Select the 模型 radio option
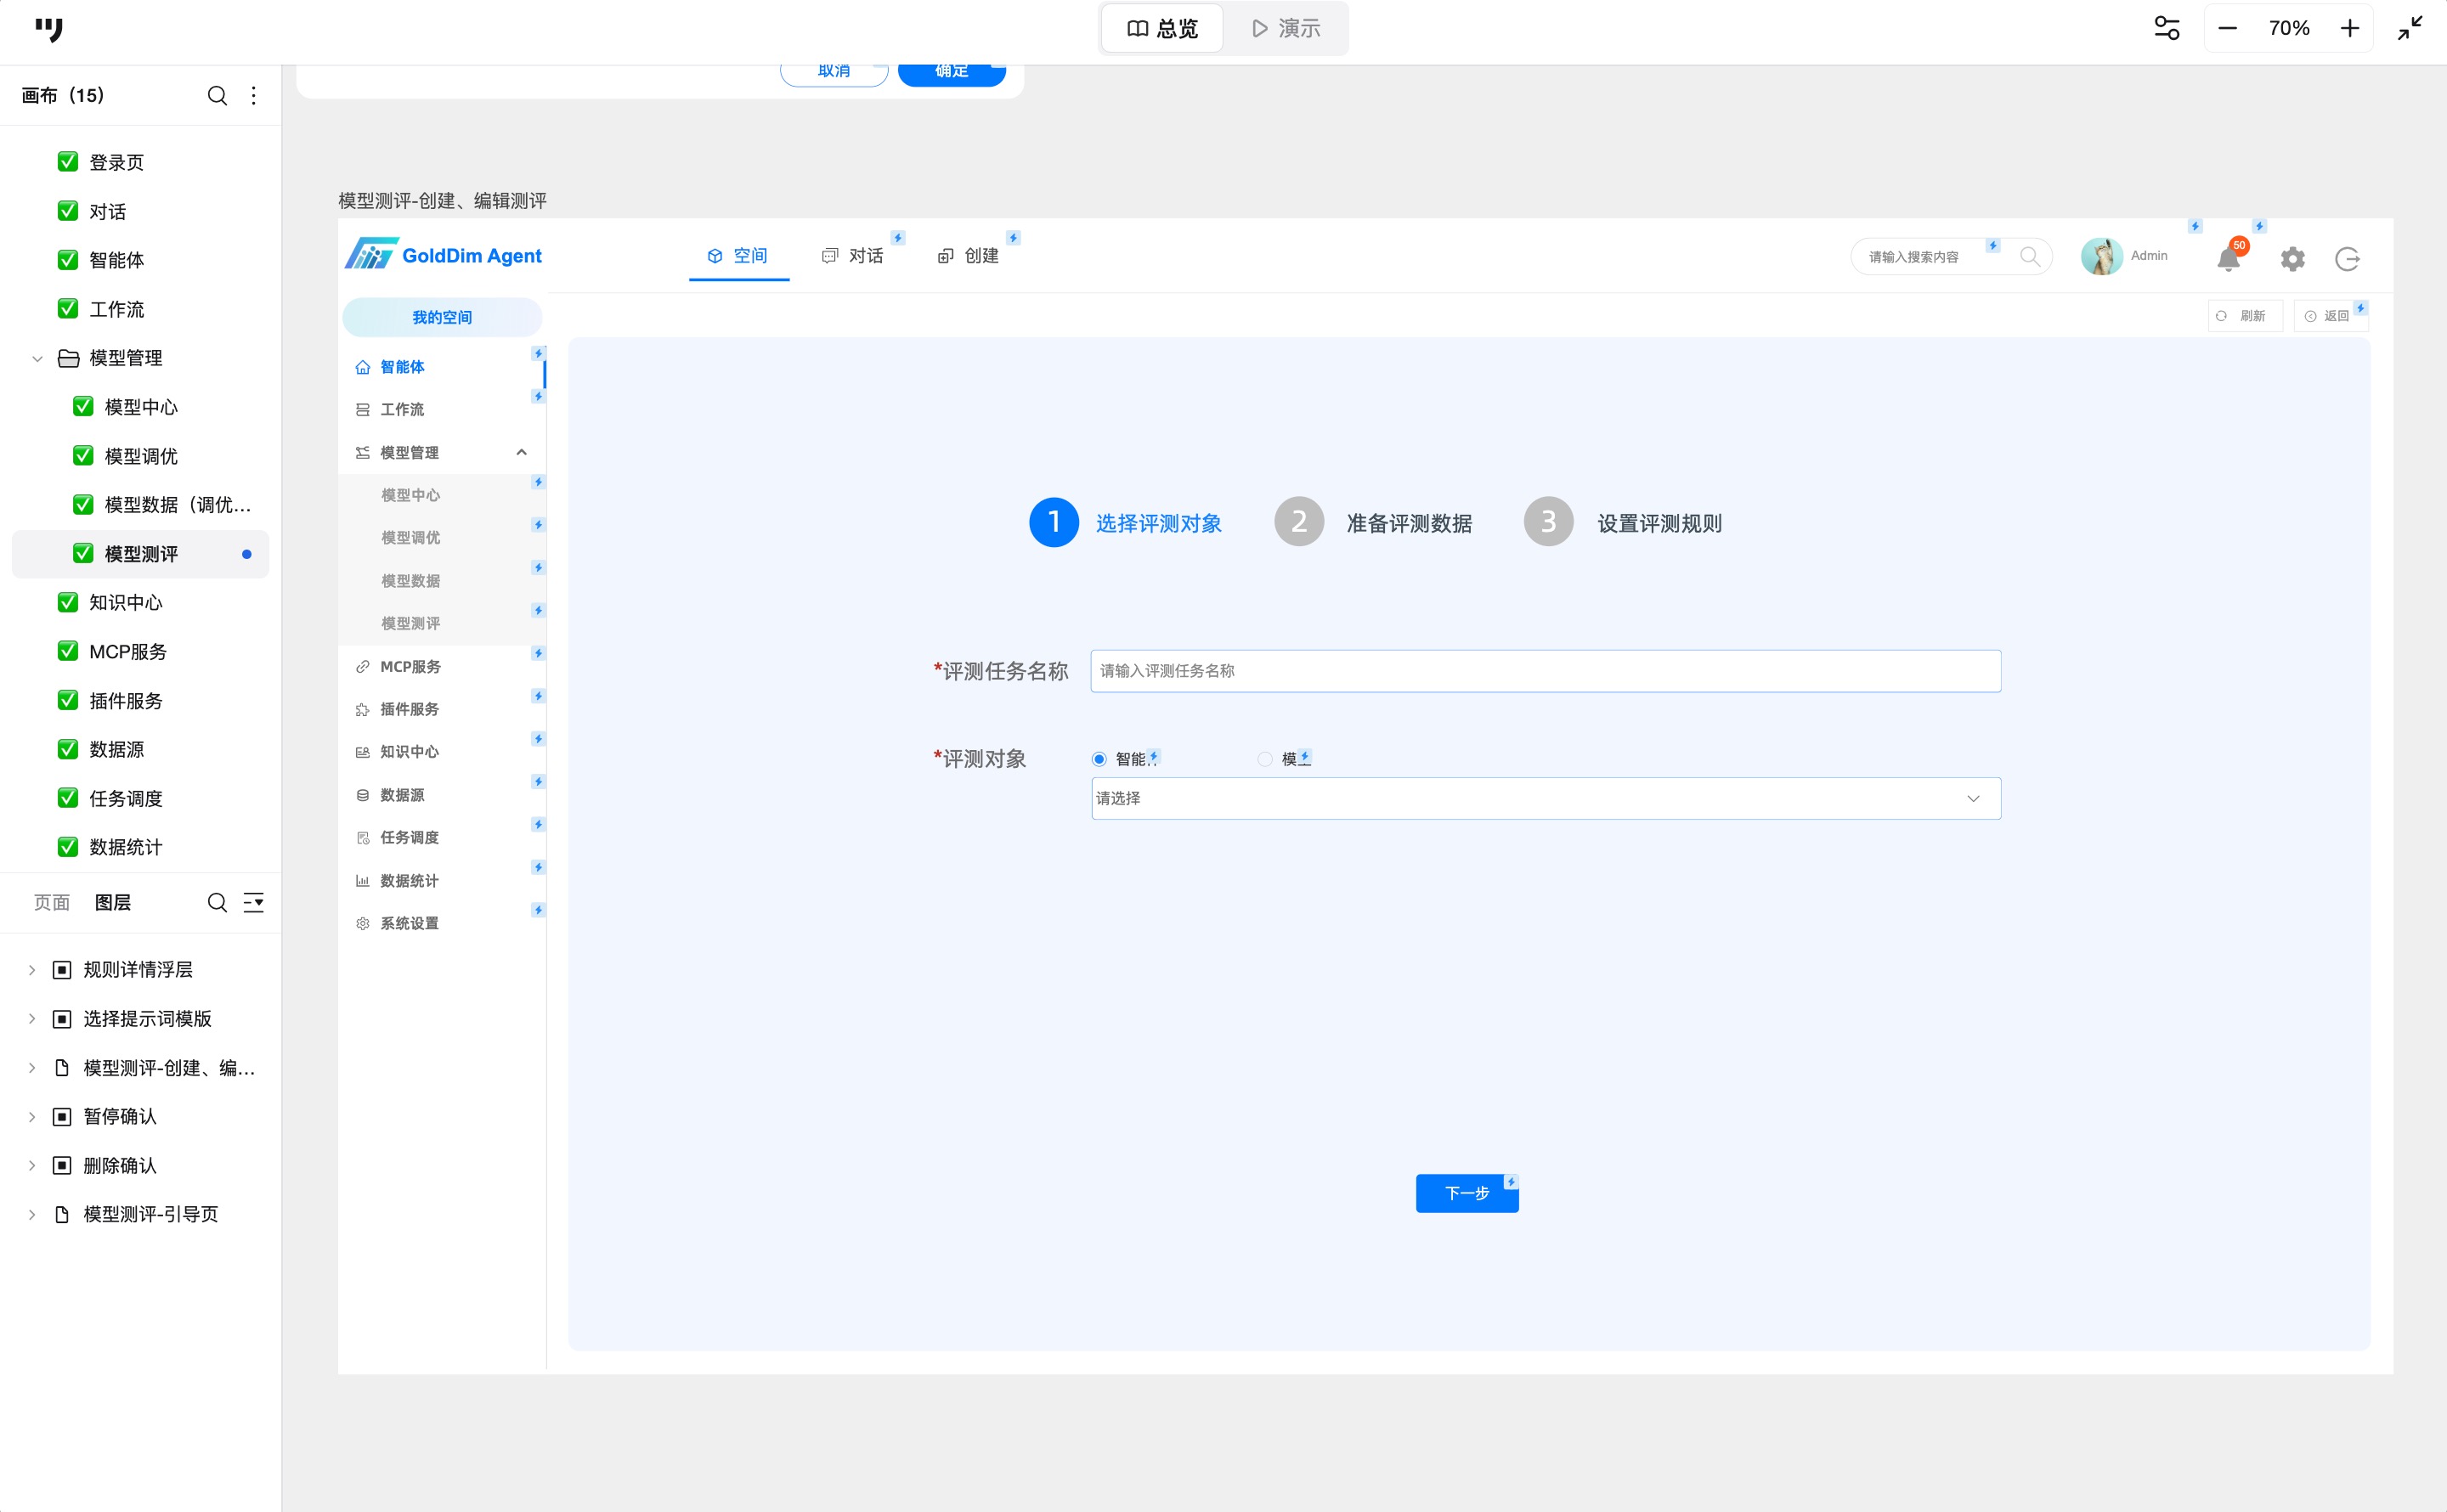Screen dimensions: 2447x1512 [x=1265, y=759]
